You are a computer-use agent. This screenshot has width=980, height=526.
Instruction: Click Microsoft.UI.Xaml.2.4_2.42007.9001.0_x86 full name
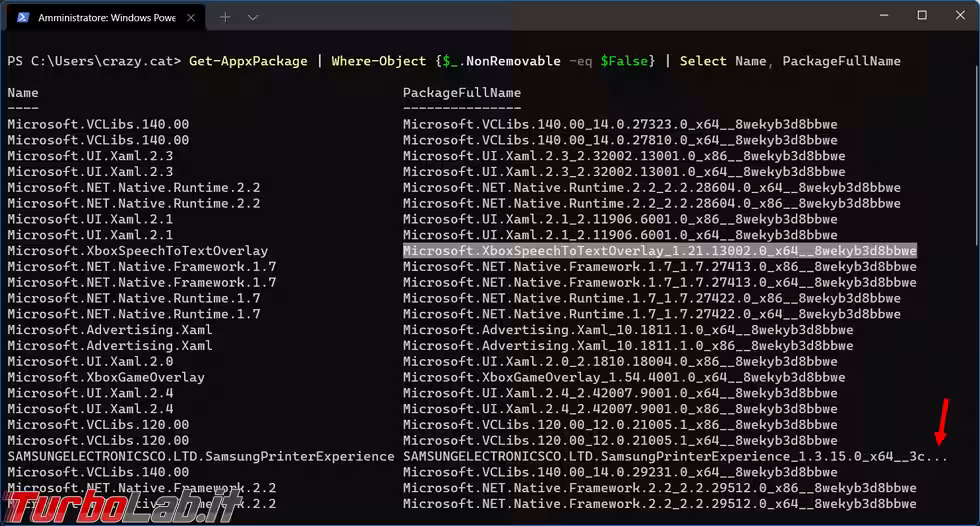[x=620, y=409]
